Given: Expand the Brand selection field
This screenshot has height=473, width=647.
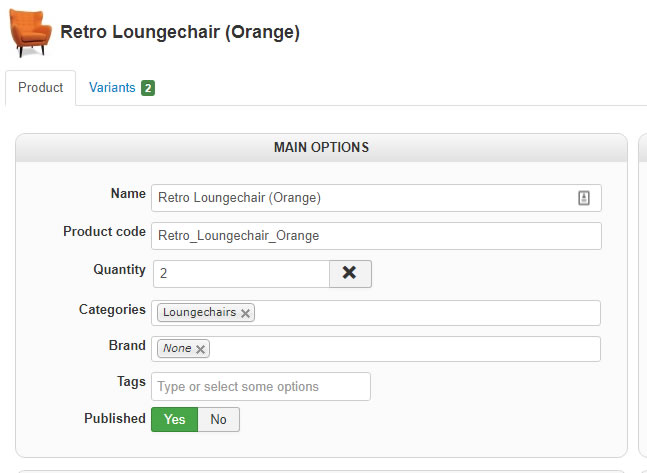Looking at the screenshot, I should (400, 349).
